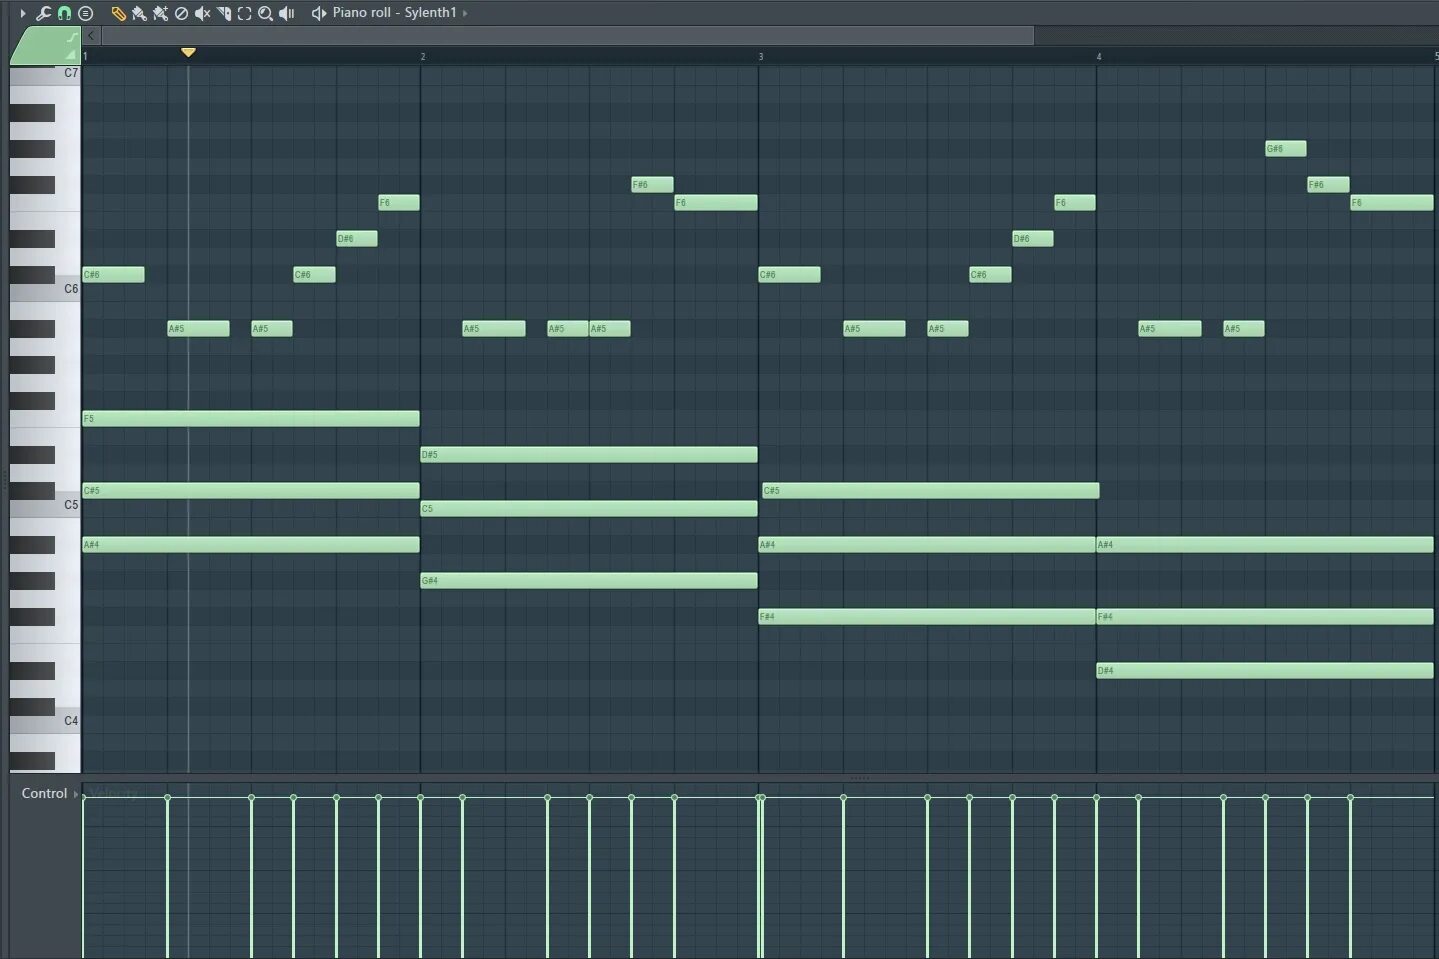Select the F#6 note in bar 4

(1328, 185)
